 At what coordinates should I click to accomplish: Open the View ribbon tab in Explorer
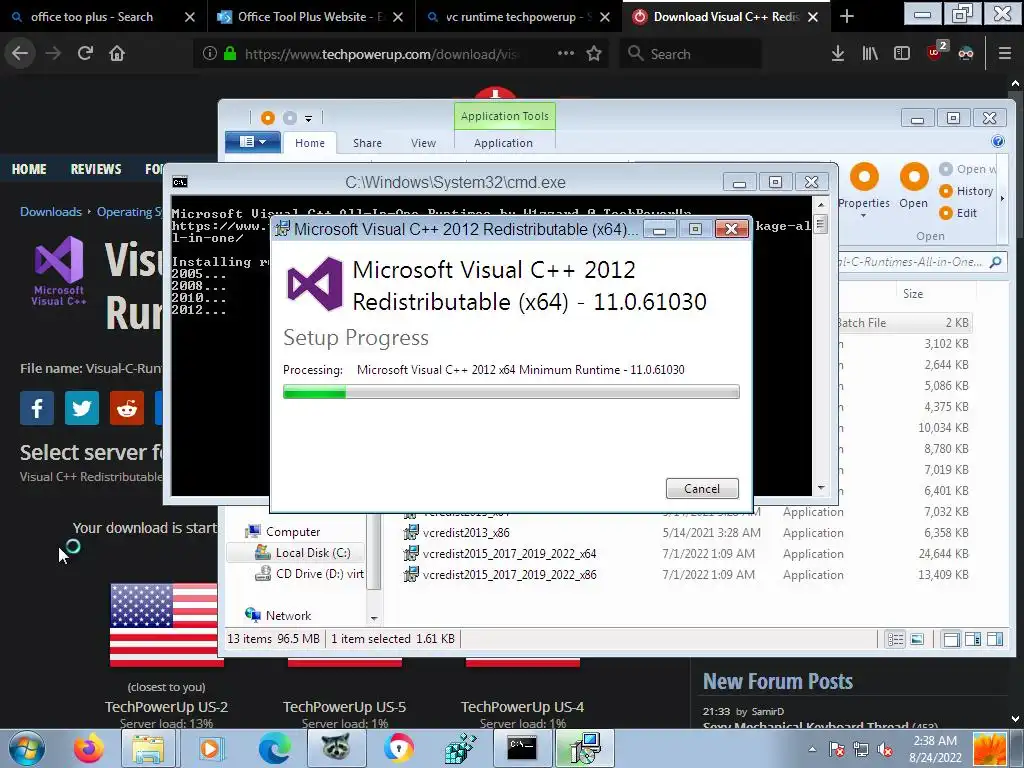(423, 143)
